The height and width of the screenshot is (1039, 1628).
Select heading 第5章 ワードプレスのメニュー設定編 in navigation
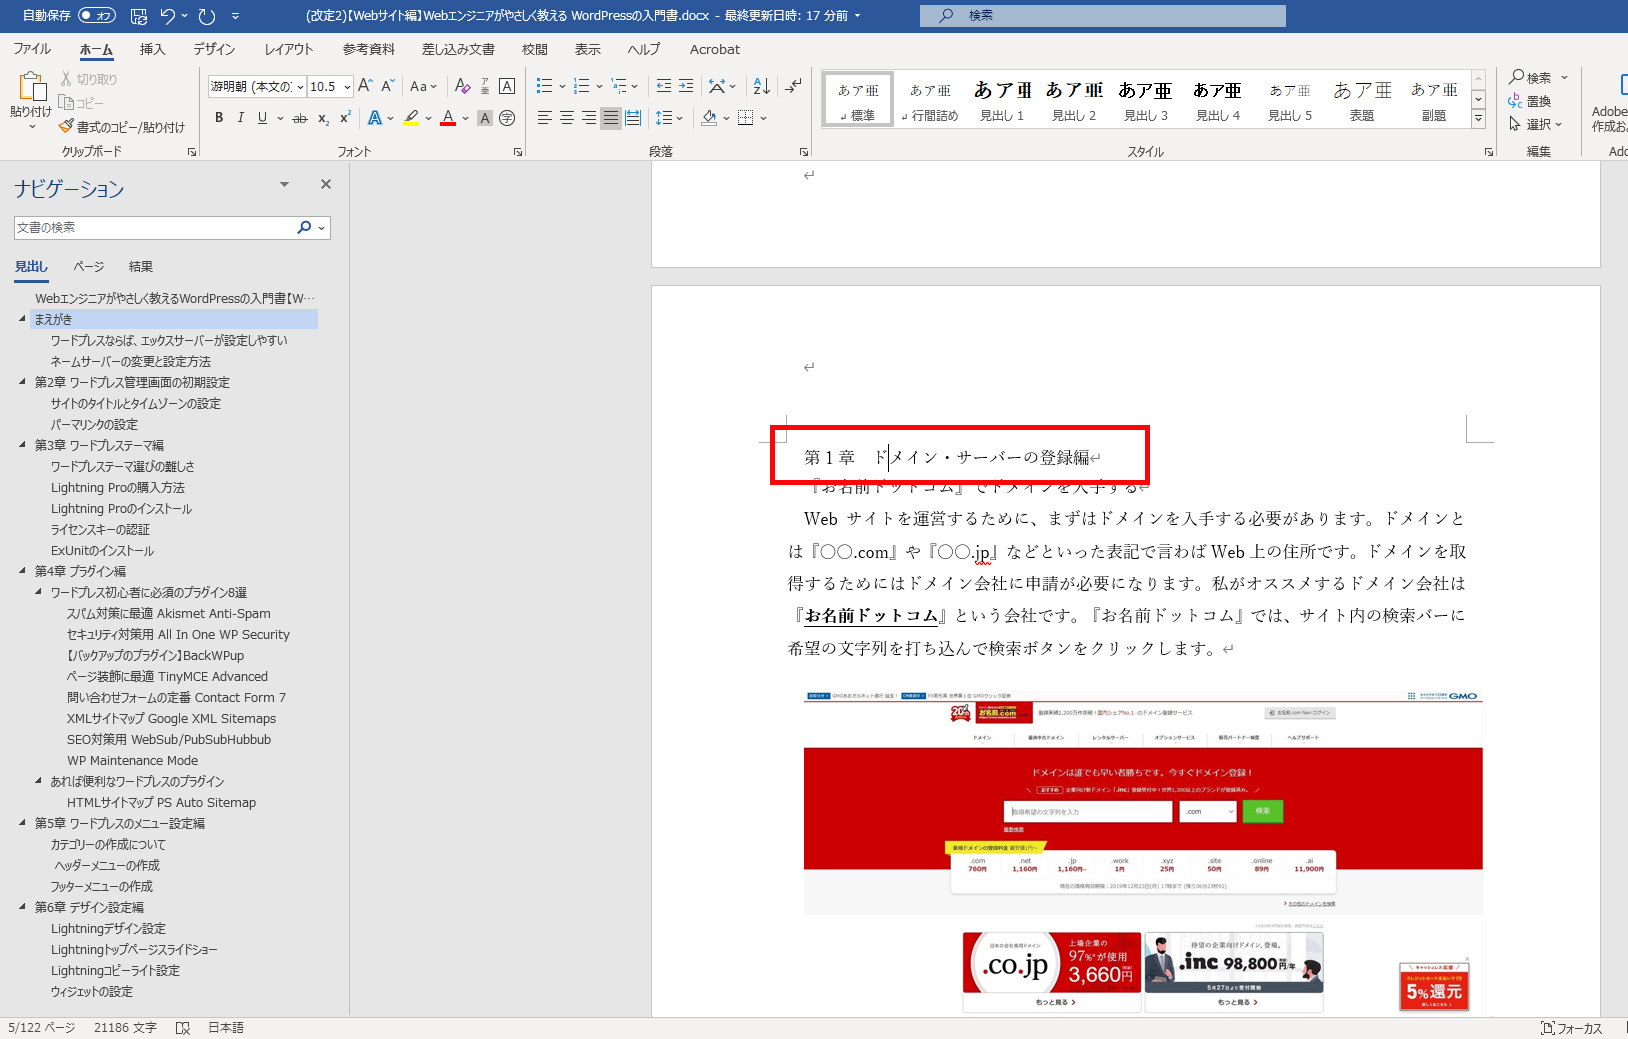coord(120,823)
